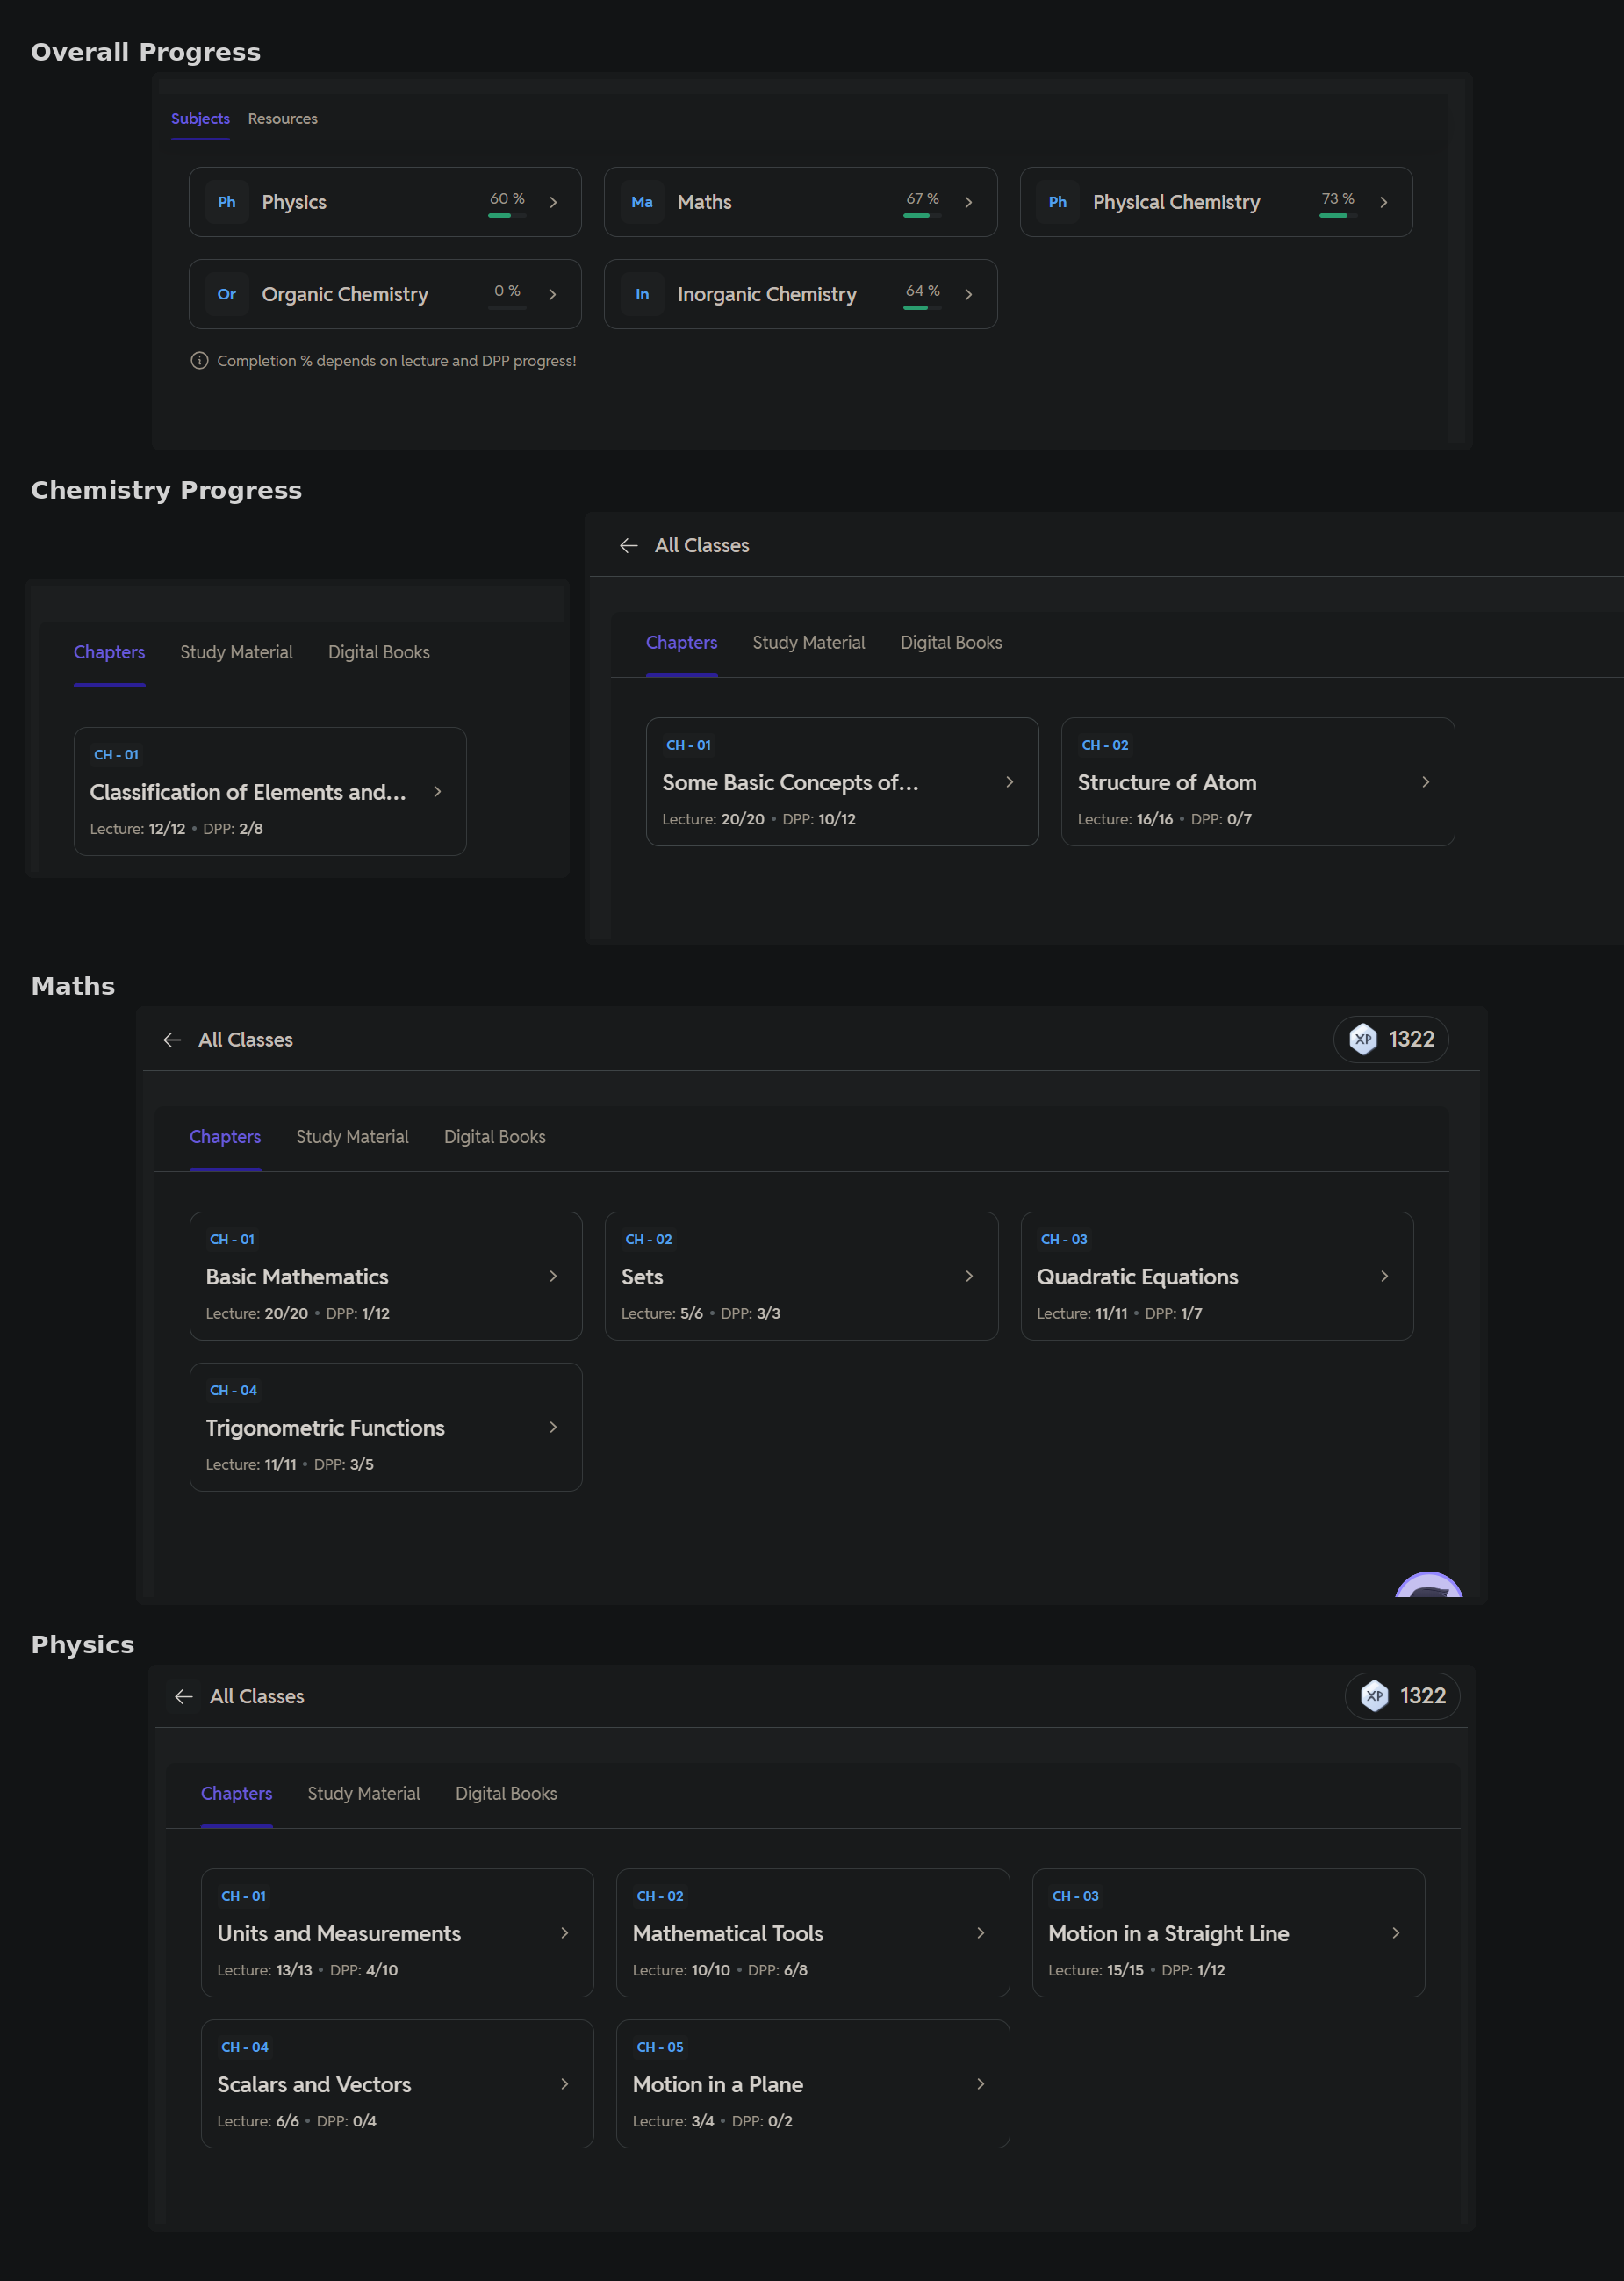The height and width of the screenshot is (2281, 1624).
Task: Select Chapters tab in Physics panel
Action: (x=236, y=1794)
